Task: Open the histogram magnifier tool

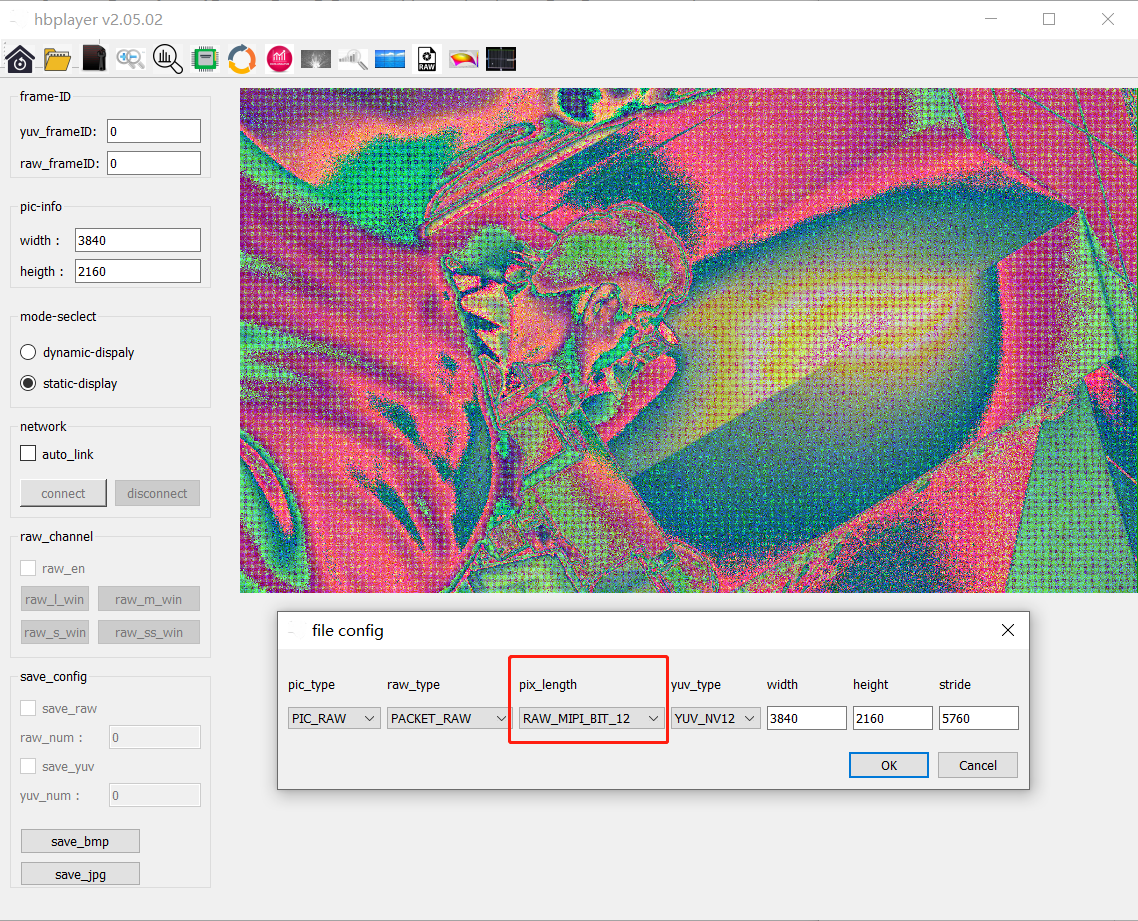Action: (167, 59)
